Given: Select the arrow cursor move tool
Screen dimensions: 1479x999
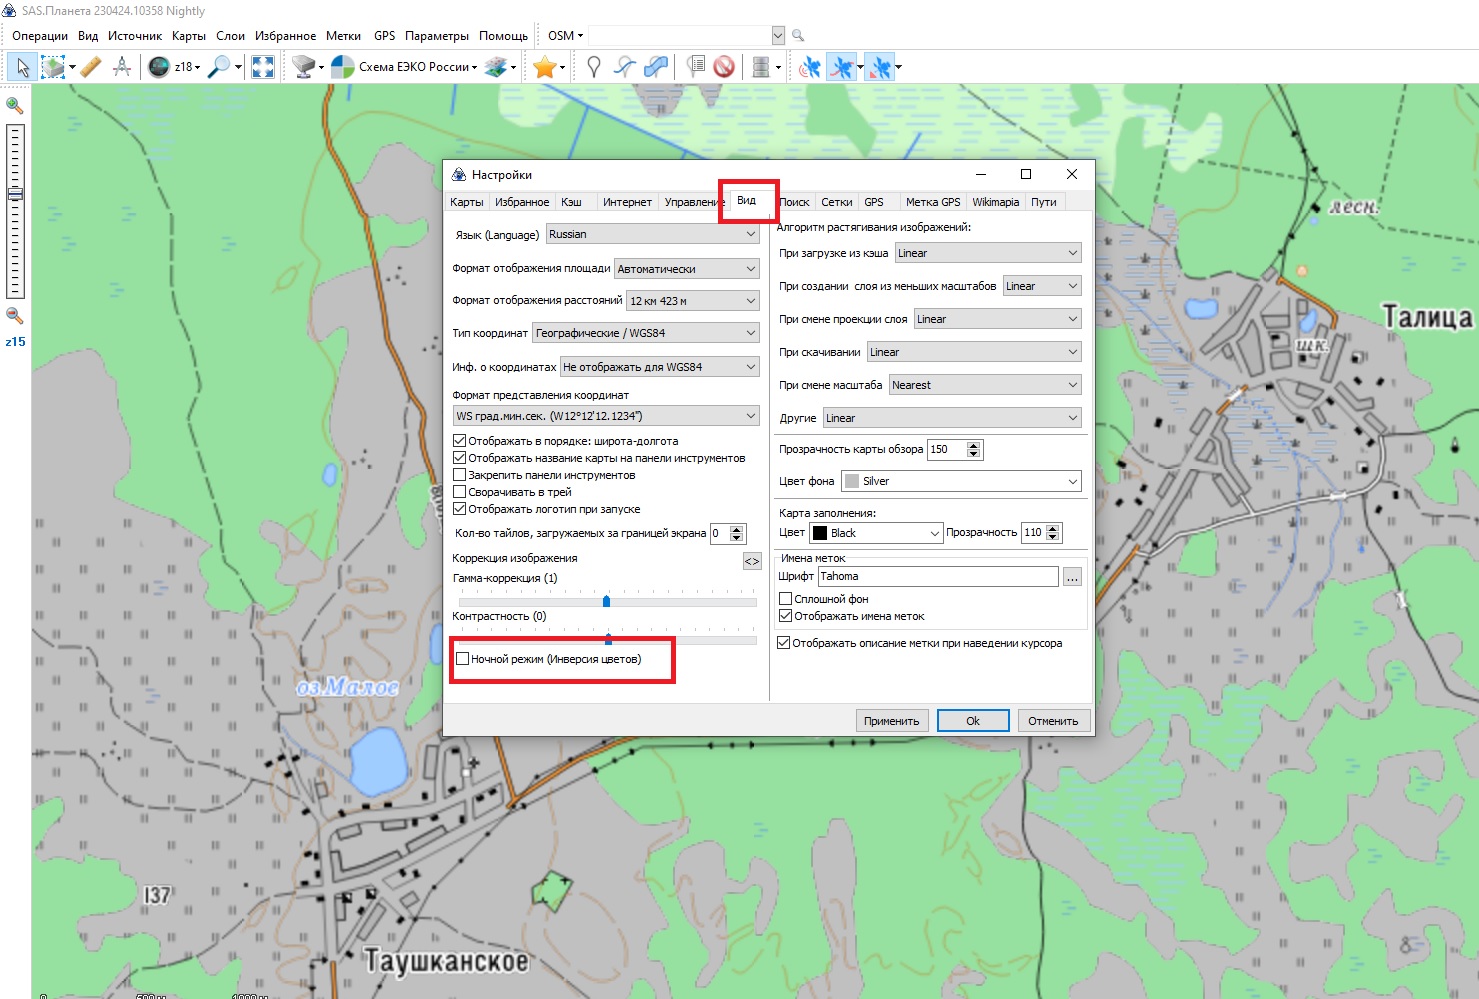Looking at the screenshot, I should [22, 67].
